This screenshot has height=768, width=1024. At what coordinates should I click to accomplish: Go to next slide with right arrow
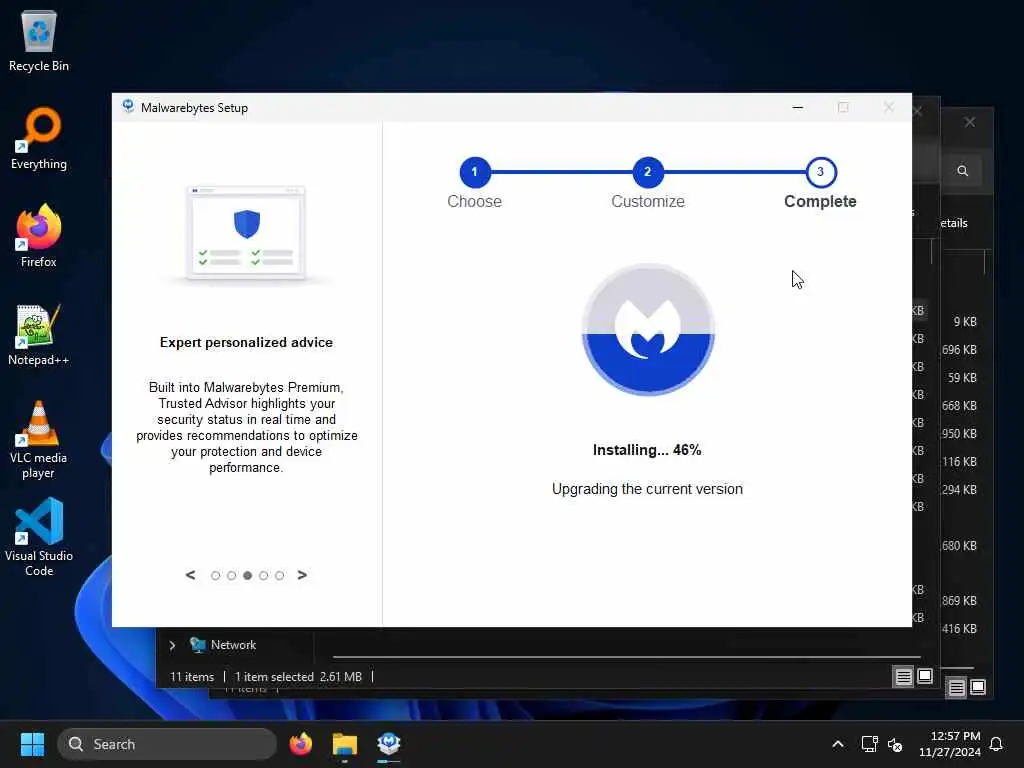click(302, 575)
